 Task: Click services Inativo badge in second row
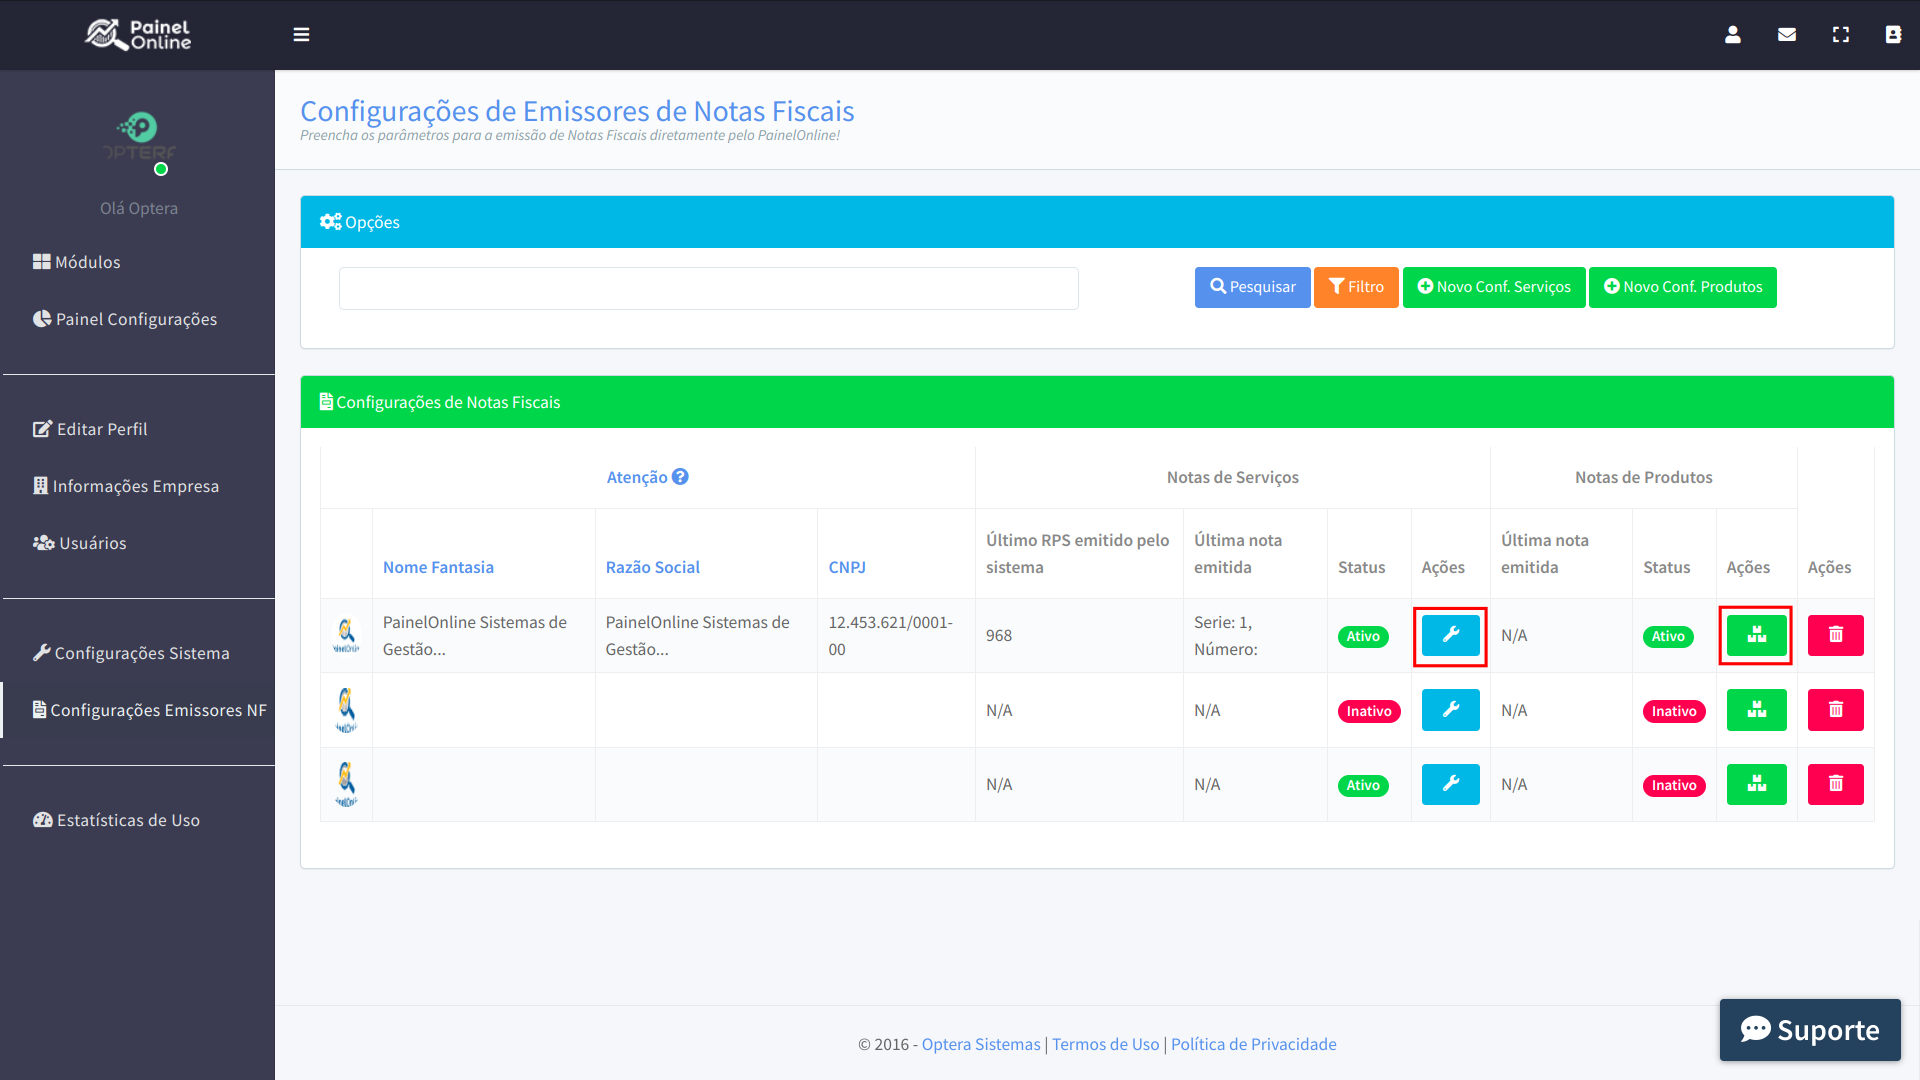click(1369, 711)
